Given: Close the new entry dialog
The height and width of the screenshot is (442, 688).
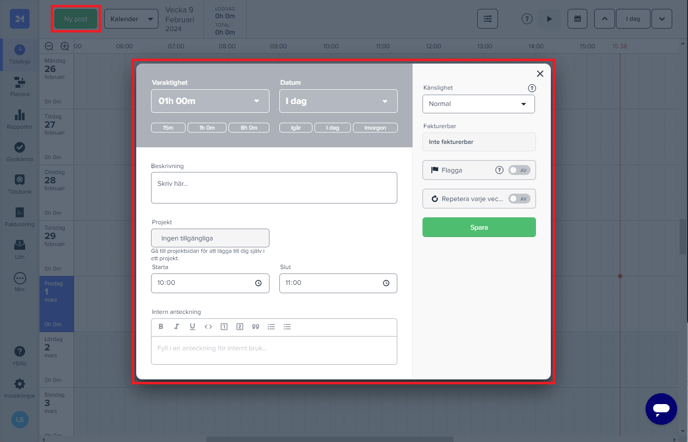Looking at the screenshot, I should tap(540, 73).
